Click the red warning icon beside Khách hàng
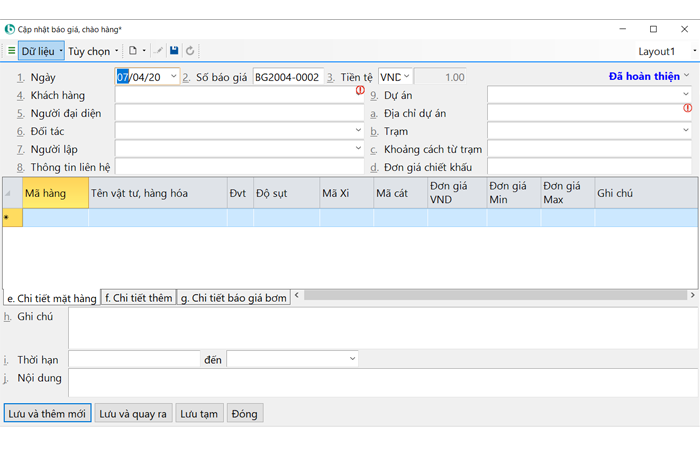This screenshot has height=450, width=700. coord(360,91)
